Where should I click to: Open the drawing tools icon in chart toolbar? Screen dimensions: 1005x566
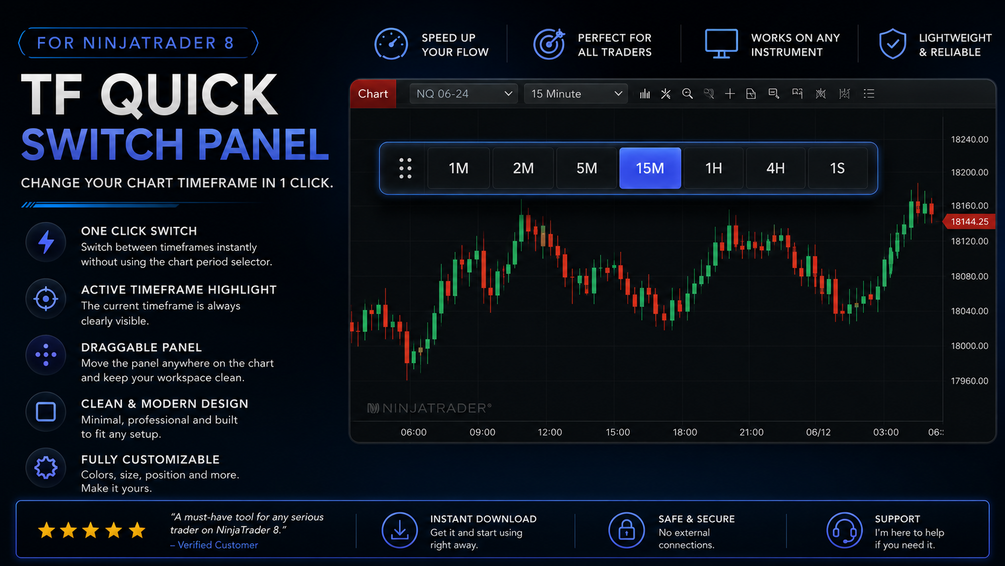666,94
